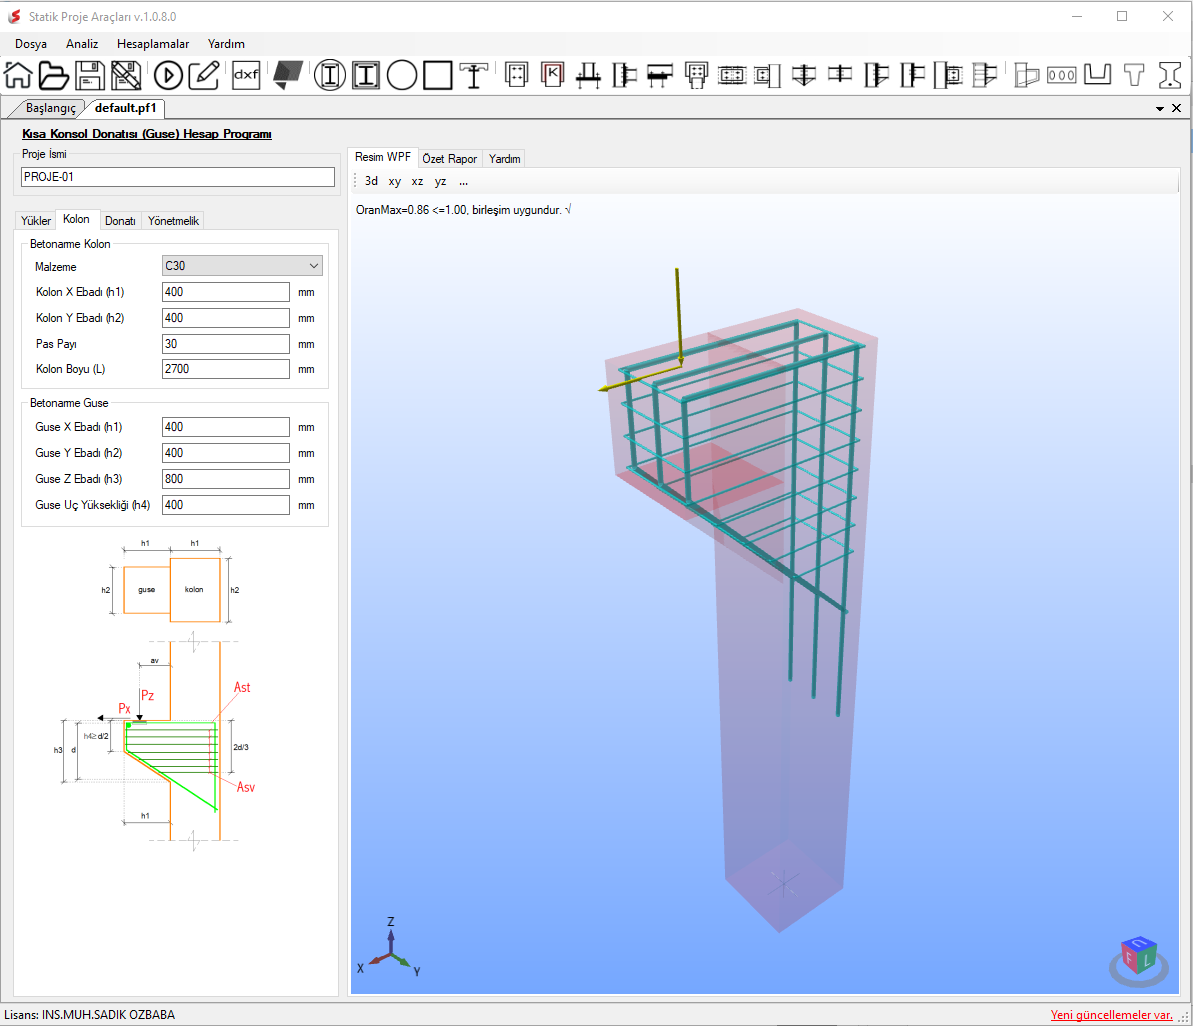Click the 'Yeni güncellemeler var.' link
1193x1026 pixels.
[x=1111, y=1015]
